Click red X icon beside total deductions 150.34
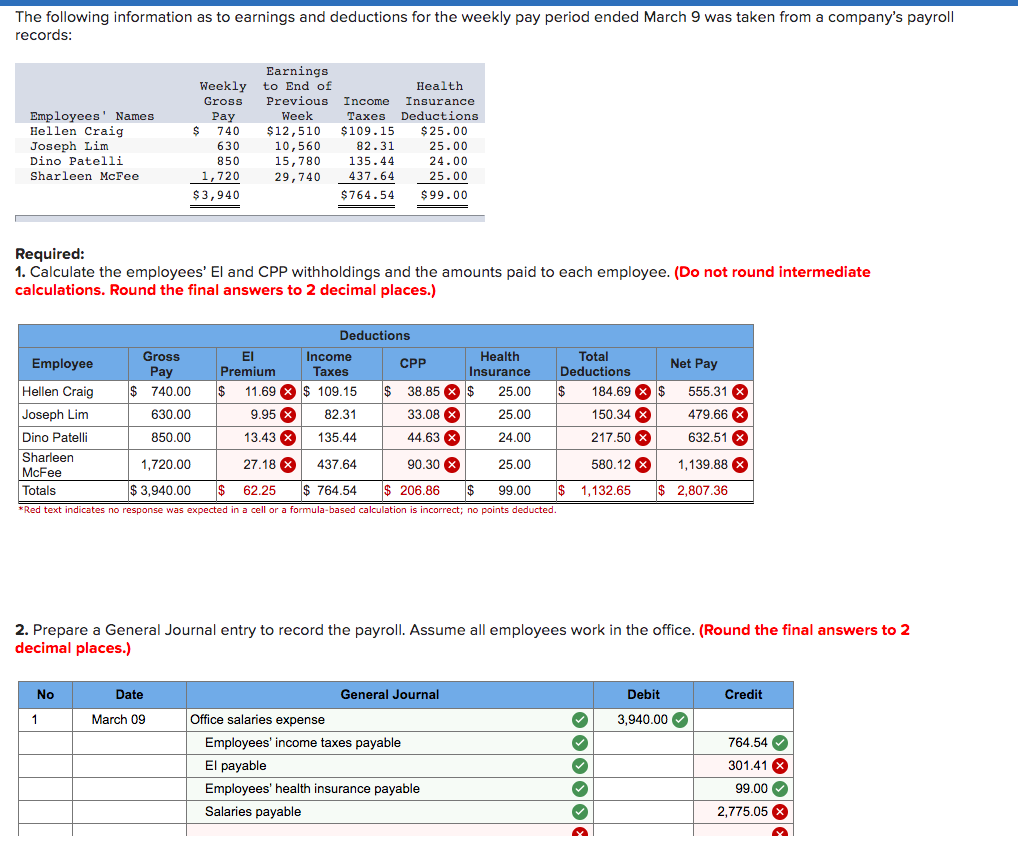Image resolution: width=1018 pixels, height=855 pixels. (643, 415)
